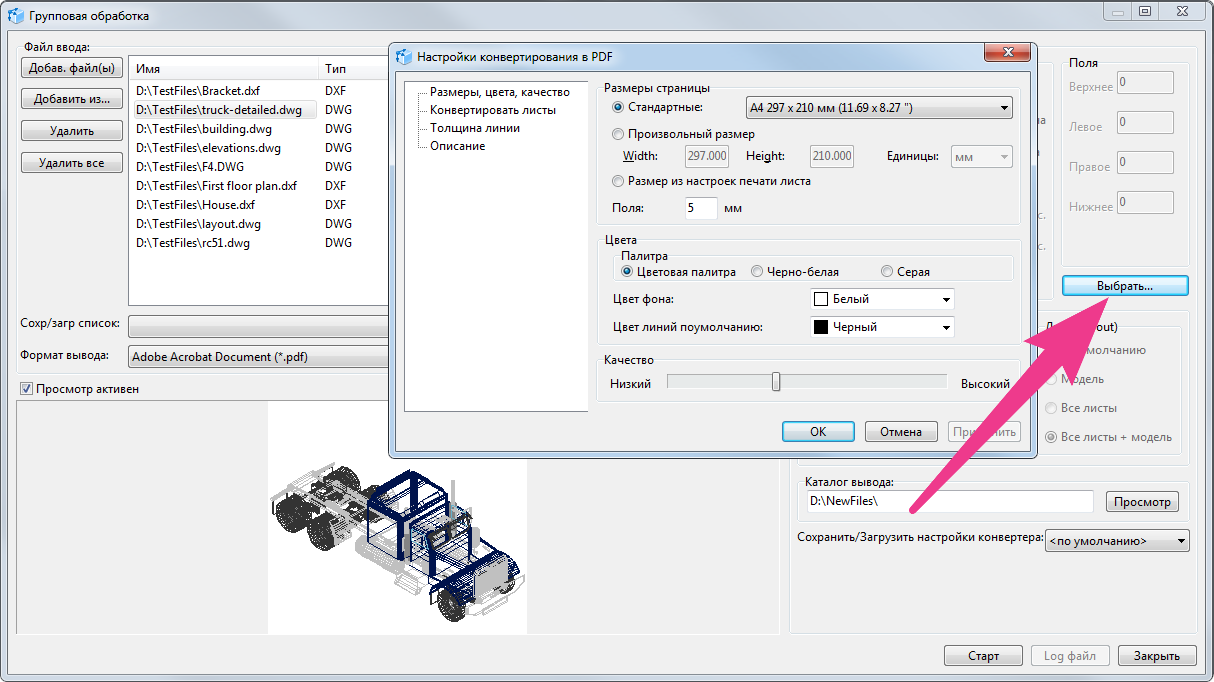Click the Тип column header
Screen dimensions: 1214x682
[353, 69]
